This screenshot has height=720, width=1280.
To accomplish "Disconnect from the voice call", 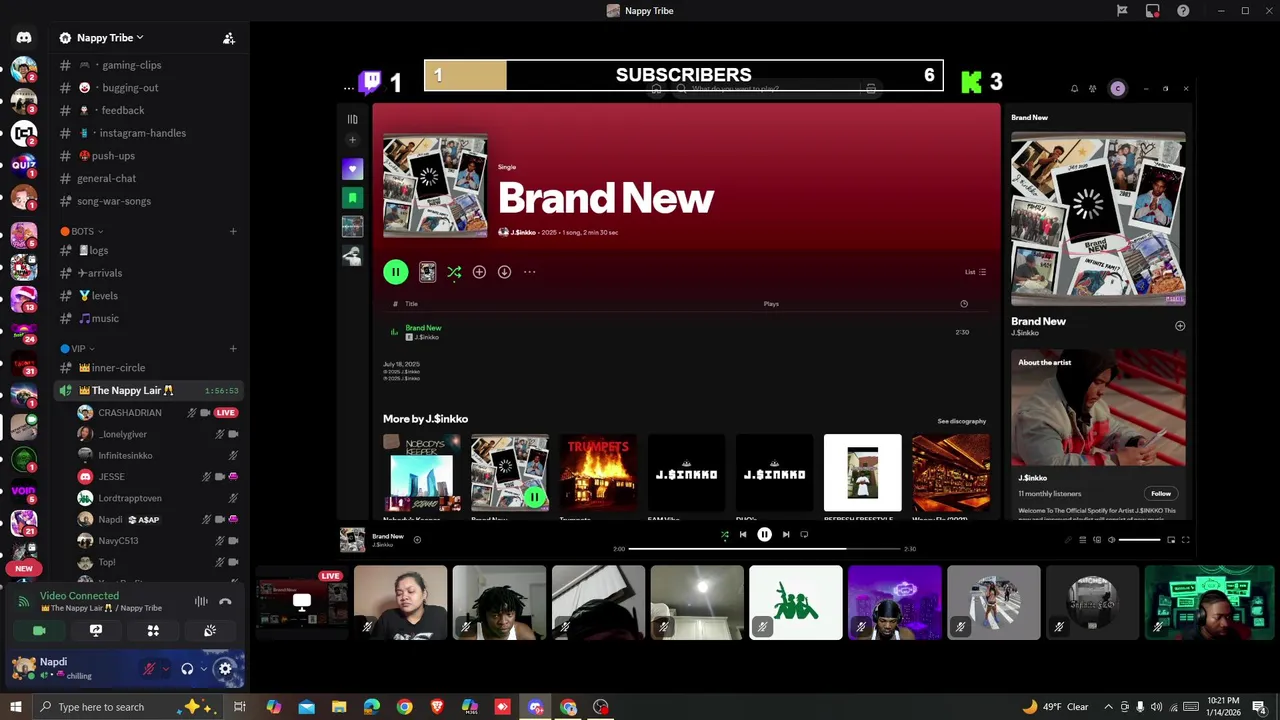I will pyautogui.click(x=225, y=601).
